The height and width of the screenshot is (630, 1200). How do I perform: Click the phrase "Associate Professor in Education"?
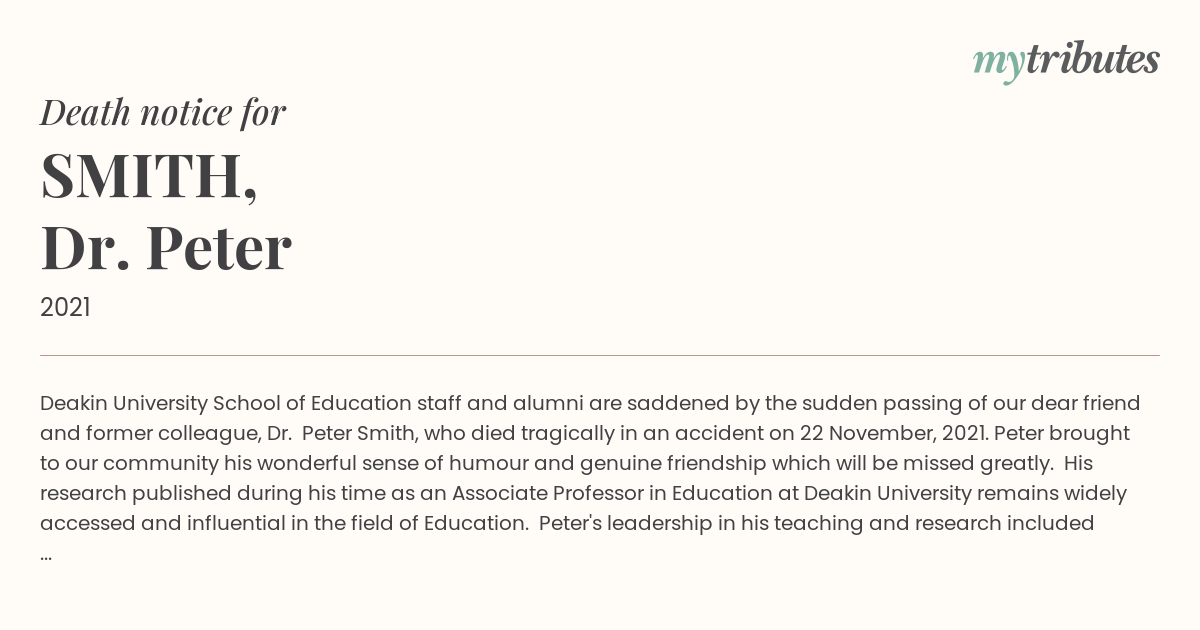(x=615, y=494)
